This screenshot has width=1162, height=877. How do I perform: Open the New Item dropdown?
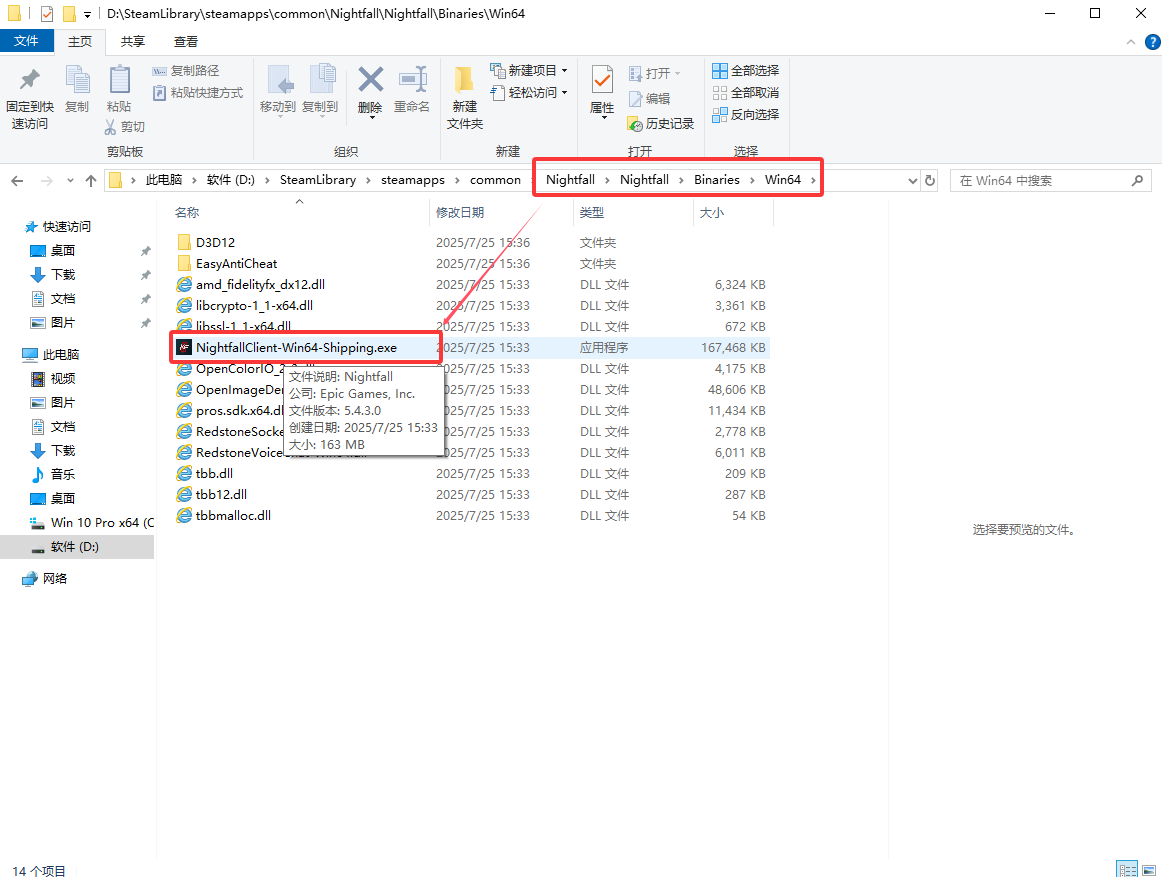point(565,71)
